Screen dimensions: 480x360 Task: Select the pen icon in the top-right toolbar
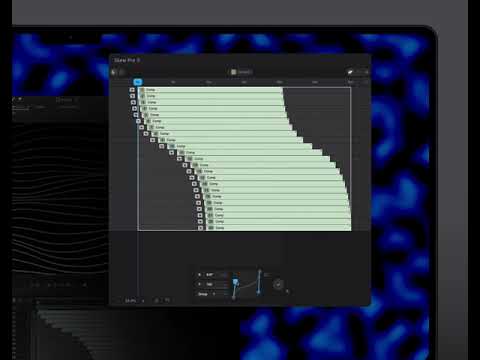(350, 72)
